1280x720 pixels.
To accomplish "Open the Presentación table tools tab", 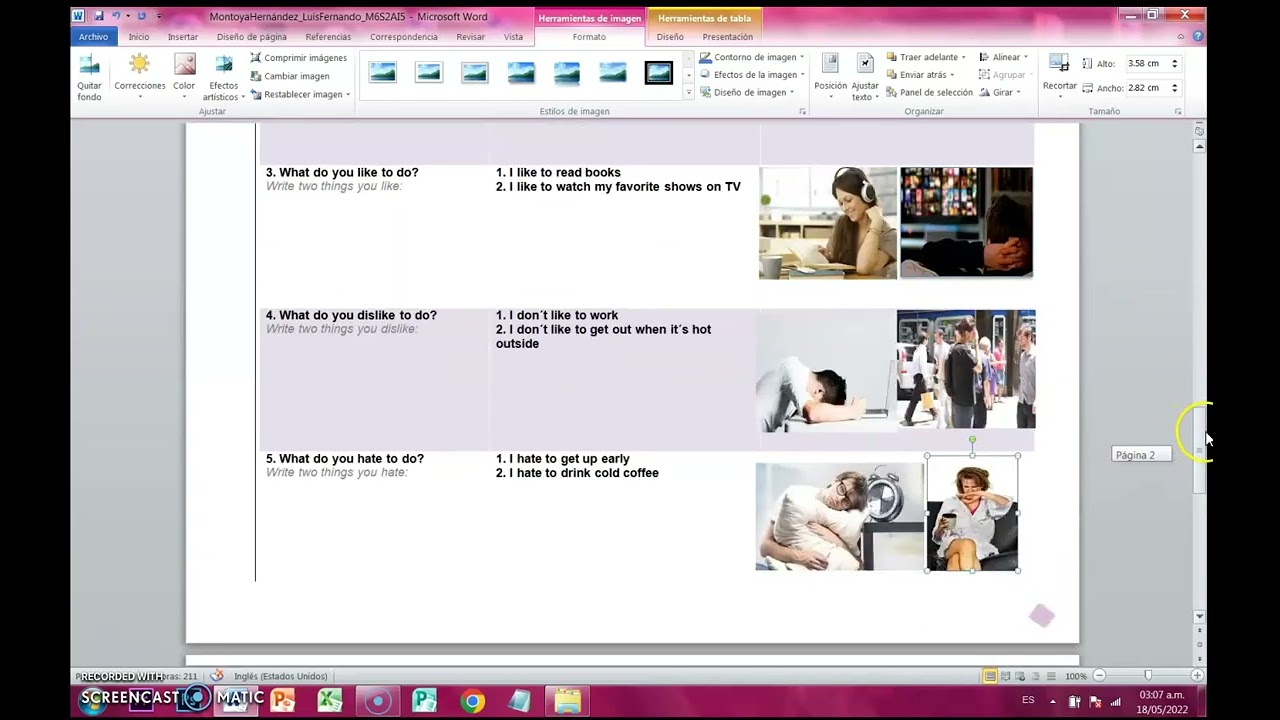I will tap(727, 37).
